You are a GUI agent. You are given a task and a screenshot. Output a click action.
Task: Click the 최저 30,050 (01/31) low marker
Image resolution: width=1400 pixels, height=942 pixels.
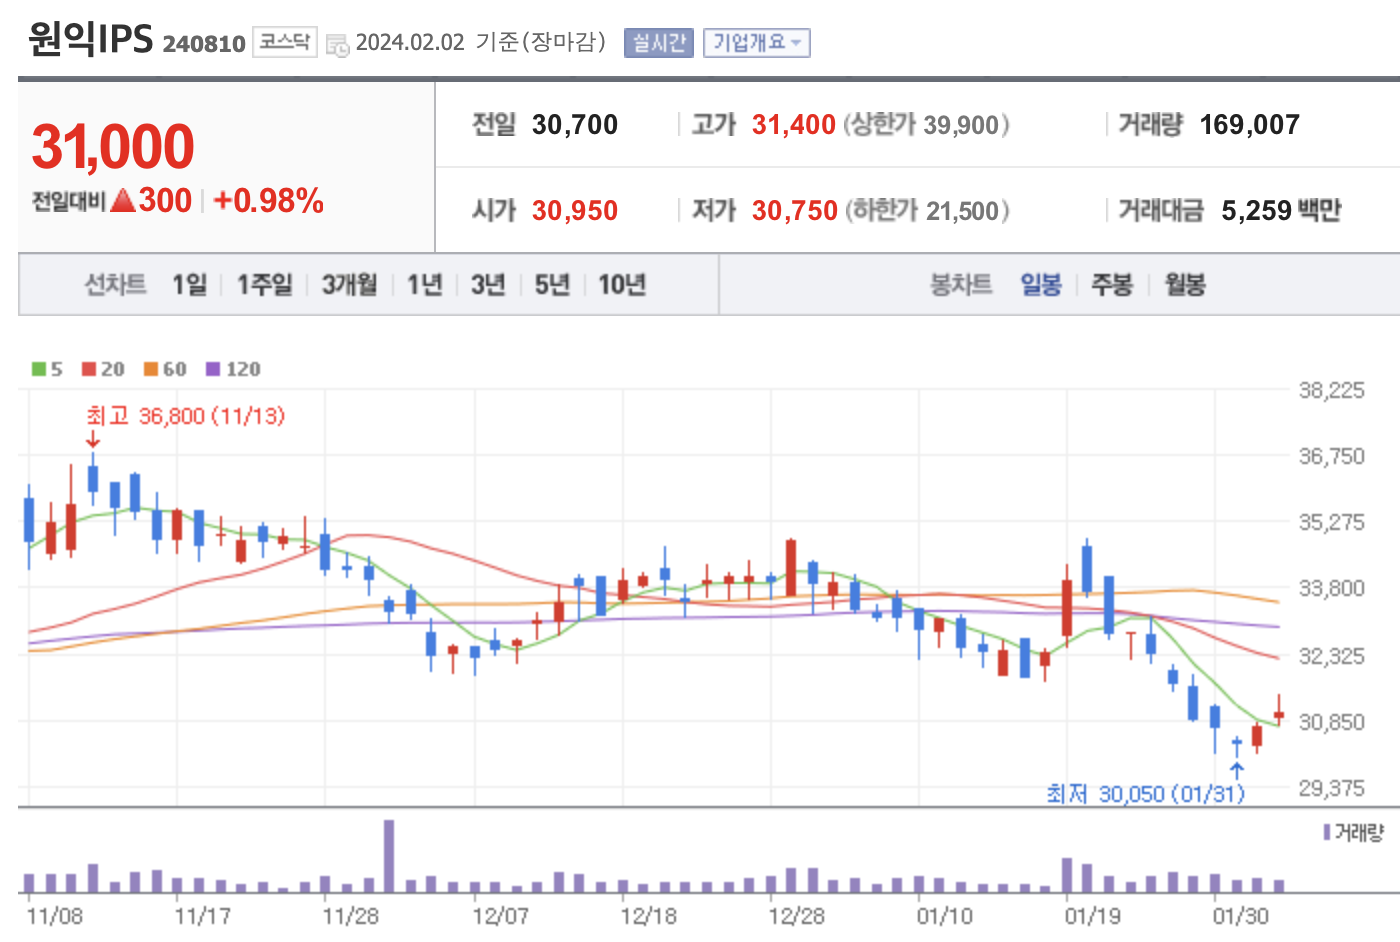click(1145, 793)
